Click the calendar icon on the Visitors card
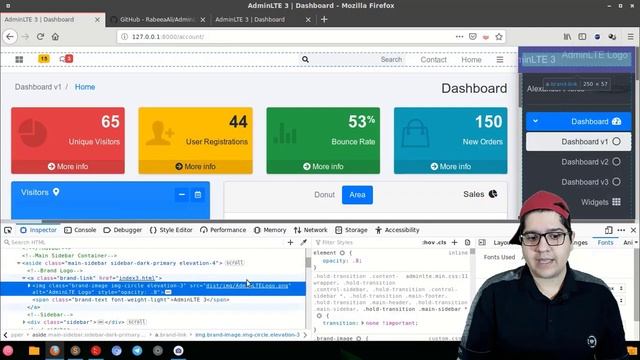The height and width of the screenshot is (360, 640). pyautogui.click(x=198, y=195)
